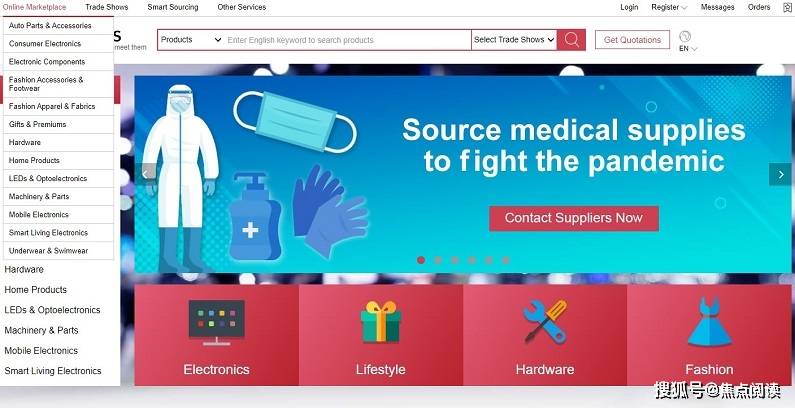795x408 pixels.
Task: Open the globe language icon
Action: click(685, 36)
